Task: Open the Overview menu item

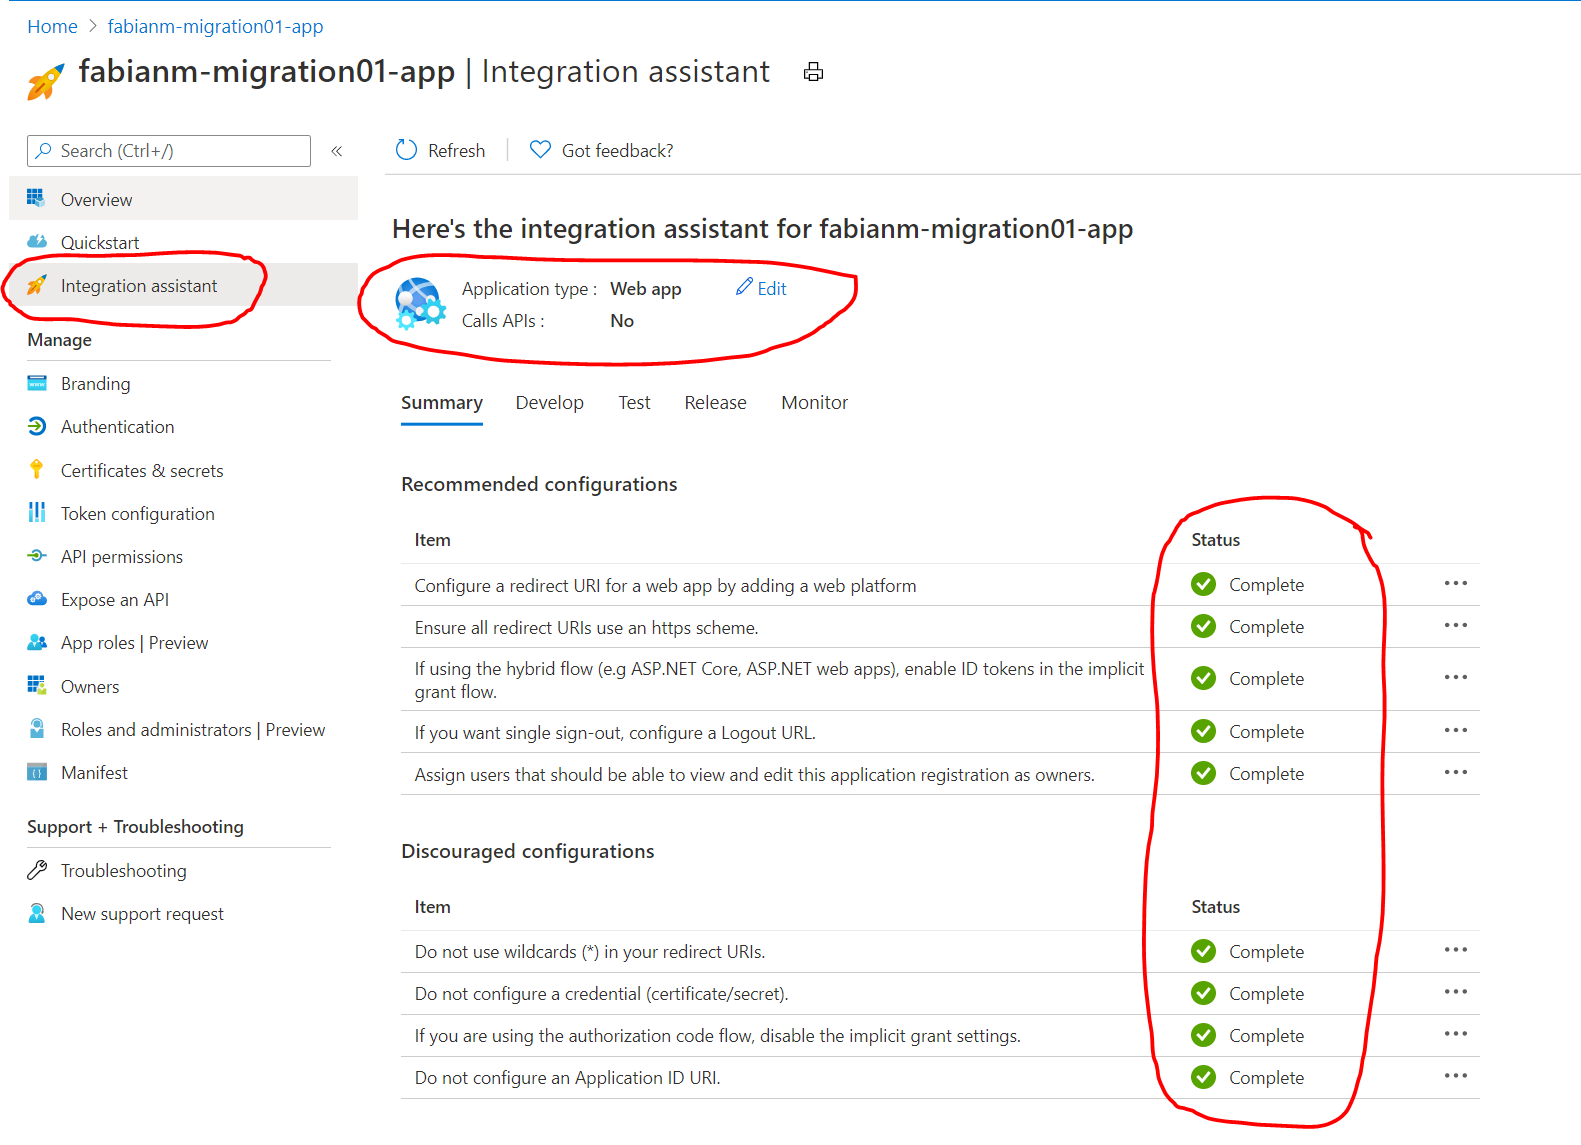Action: coord(184,198)
